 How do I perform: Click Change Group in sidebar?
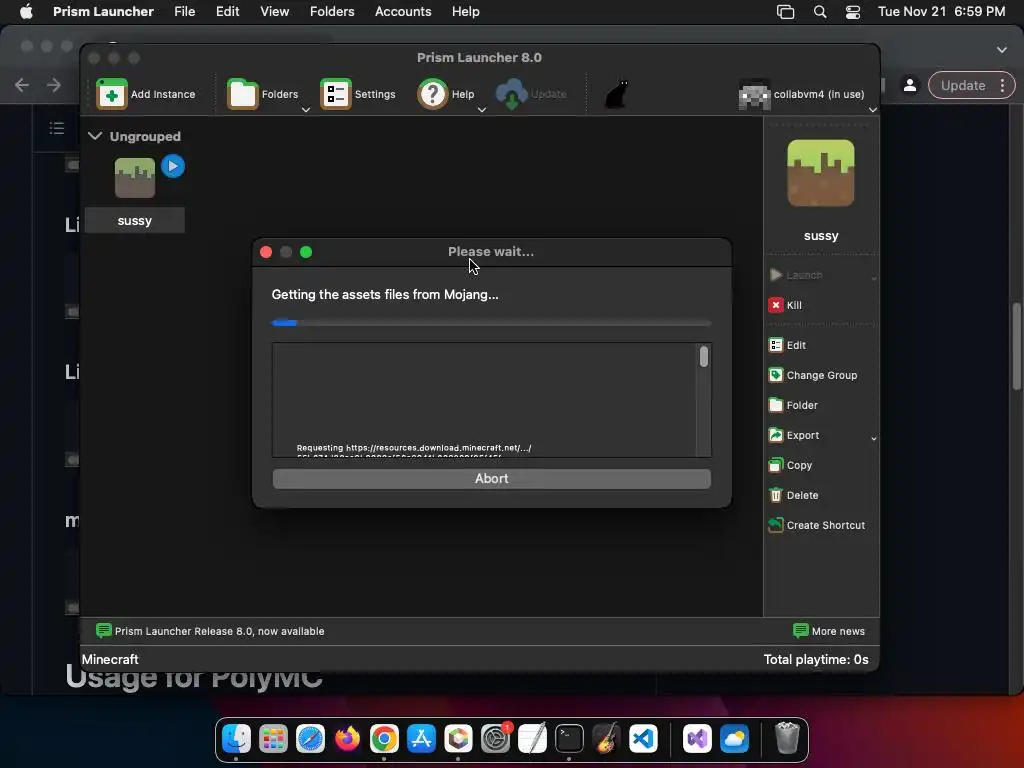point(813,375)
